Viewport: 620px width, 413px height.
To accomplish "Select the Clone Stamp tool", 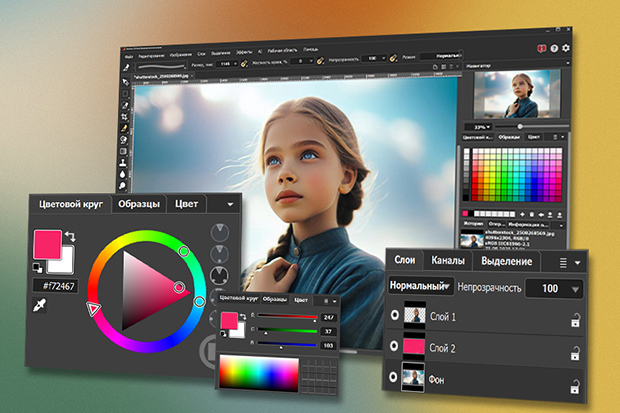I will pos(123,163).
